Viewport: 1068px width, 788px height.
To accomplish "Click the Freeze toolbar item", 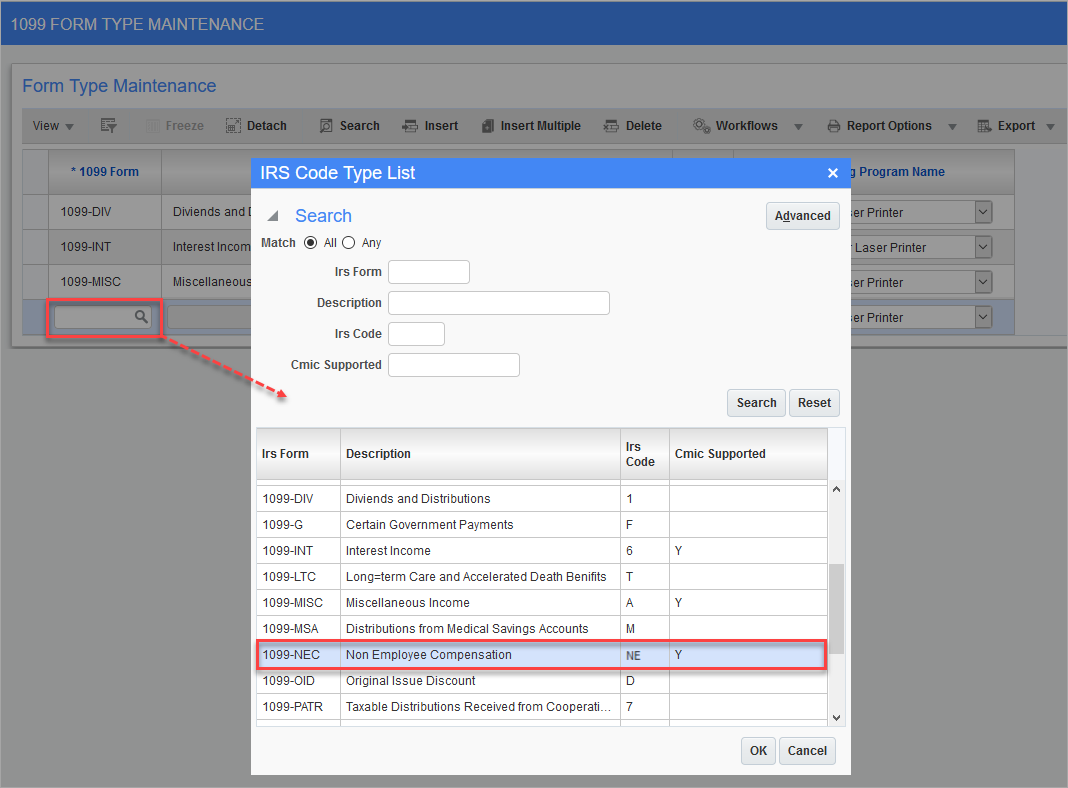I will (175, 126).
